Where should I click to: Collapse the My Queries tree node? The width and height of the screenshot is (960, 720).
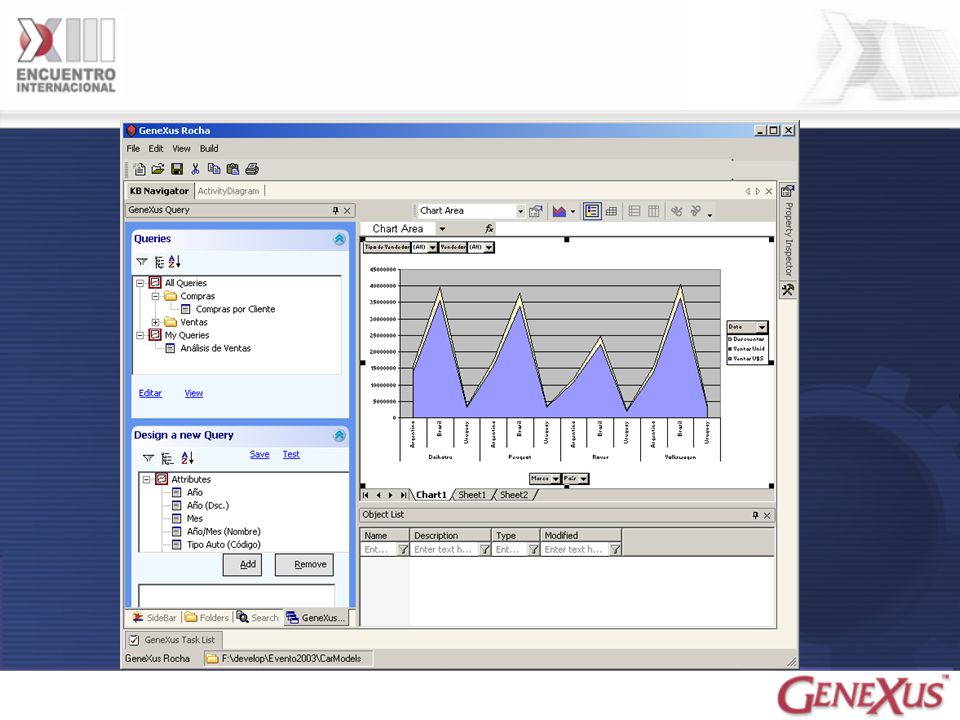coord(140,336)
